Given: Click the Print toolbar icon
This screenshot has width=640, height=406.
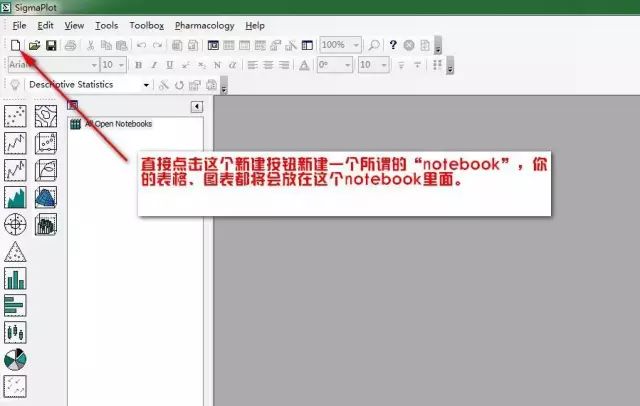Looking at the screenshot, I should coord(71,45).
